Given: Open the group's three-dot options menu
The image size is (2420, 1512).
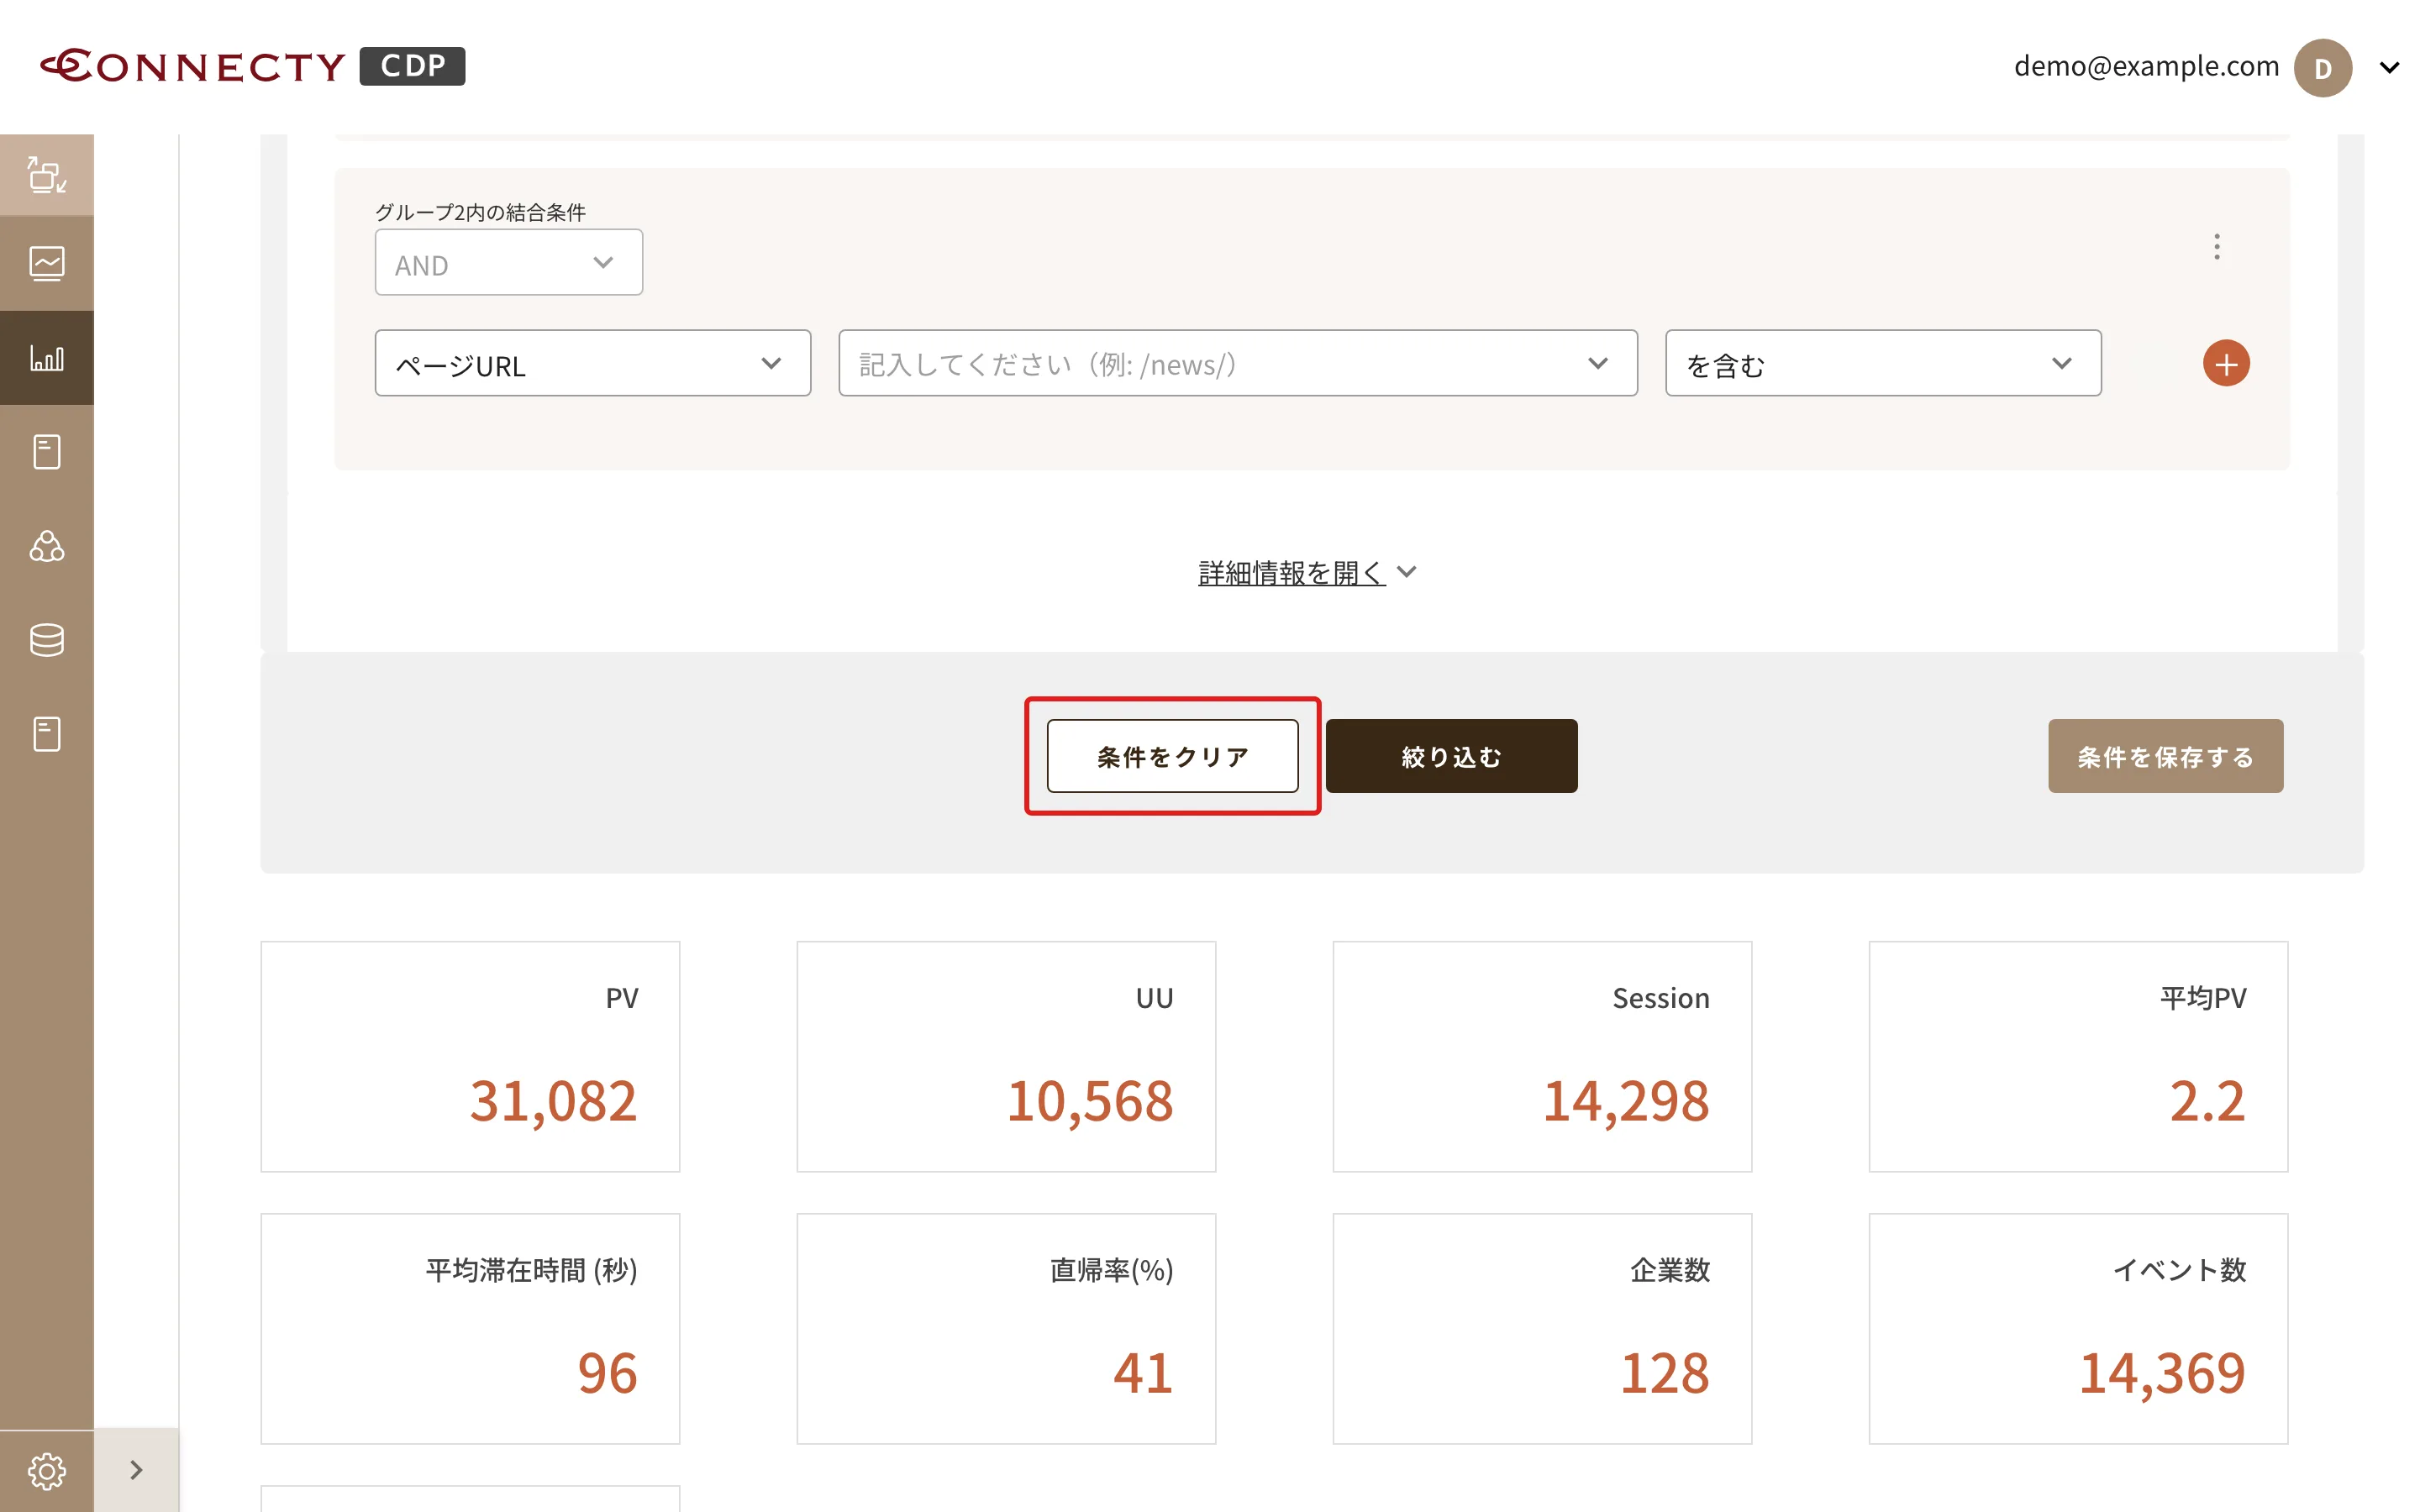Looking at the screenshot, I should (x=2217, y=246).
